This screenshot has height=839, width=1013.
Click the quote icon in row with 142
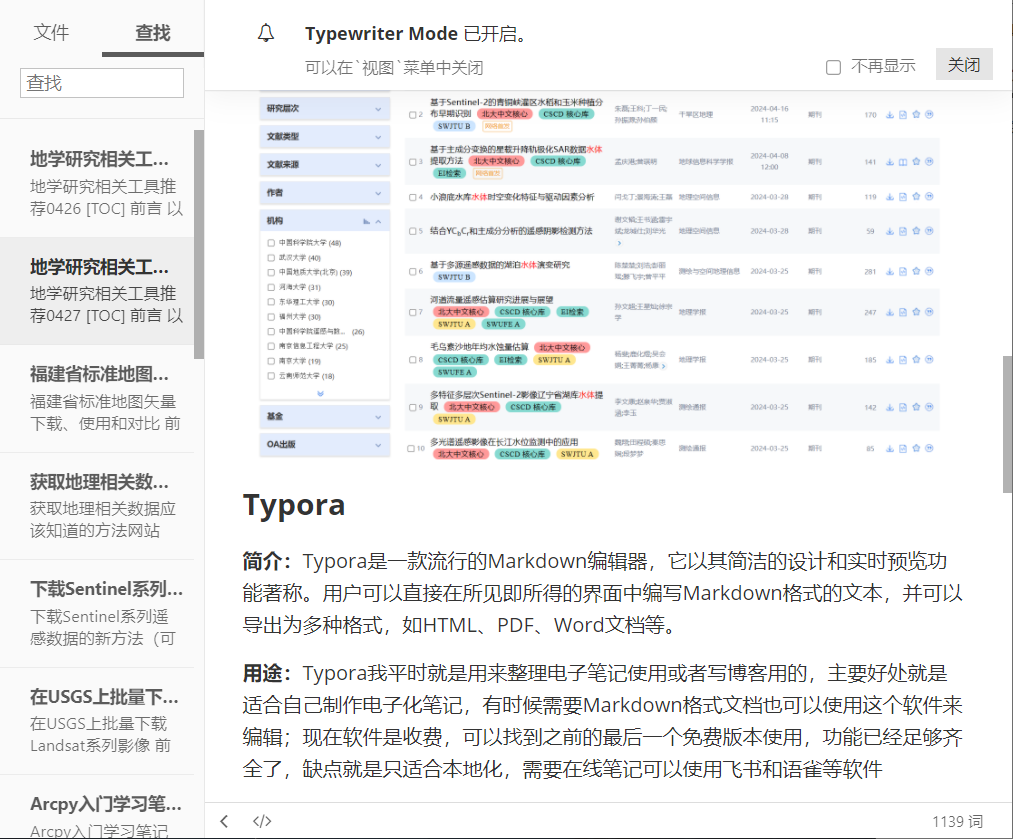[x=929, y=407]
